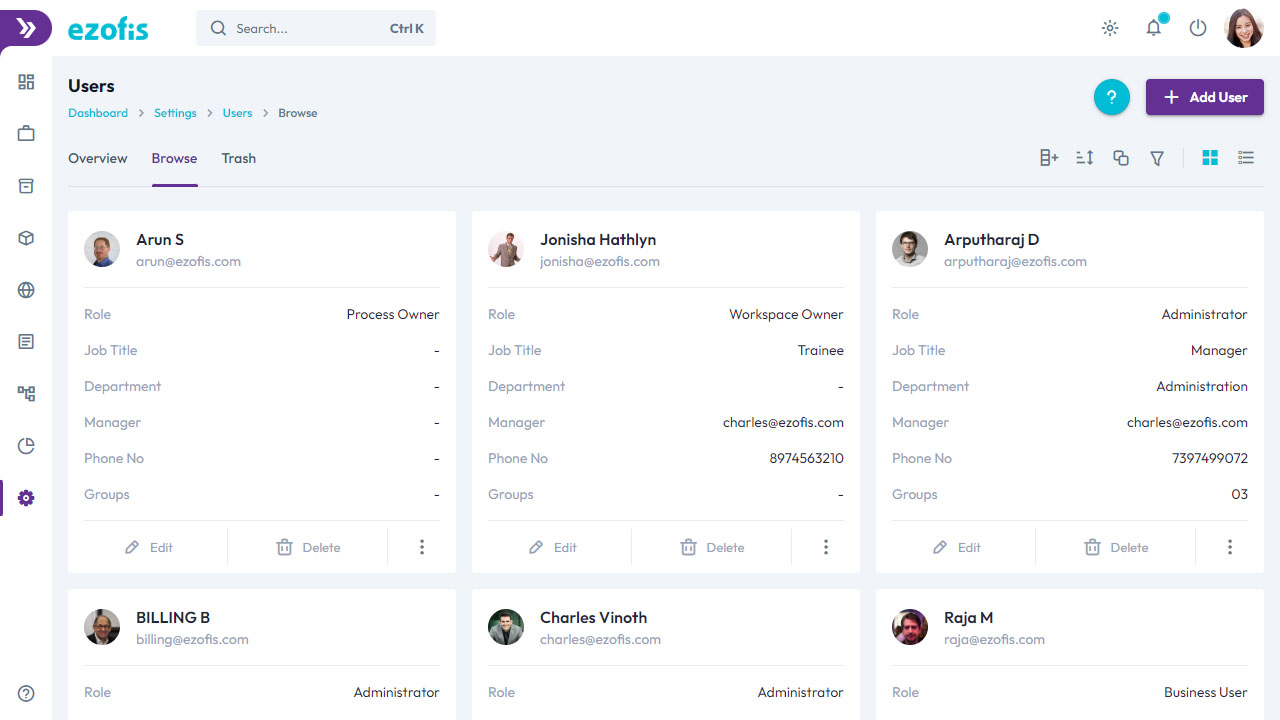Edit user Arputharaj D
1280x720 pixels.
click(956, 547)
